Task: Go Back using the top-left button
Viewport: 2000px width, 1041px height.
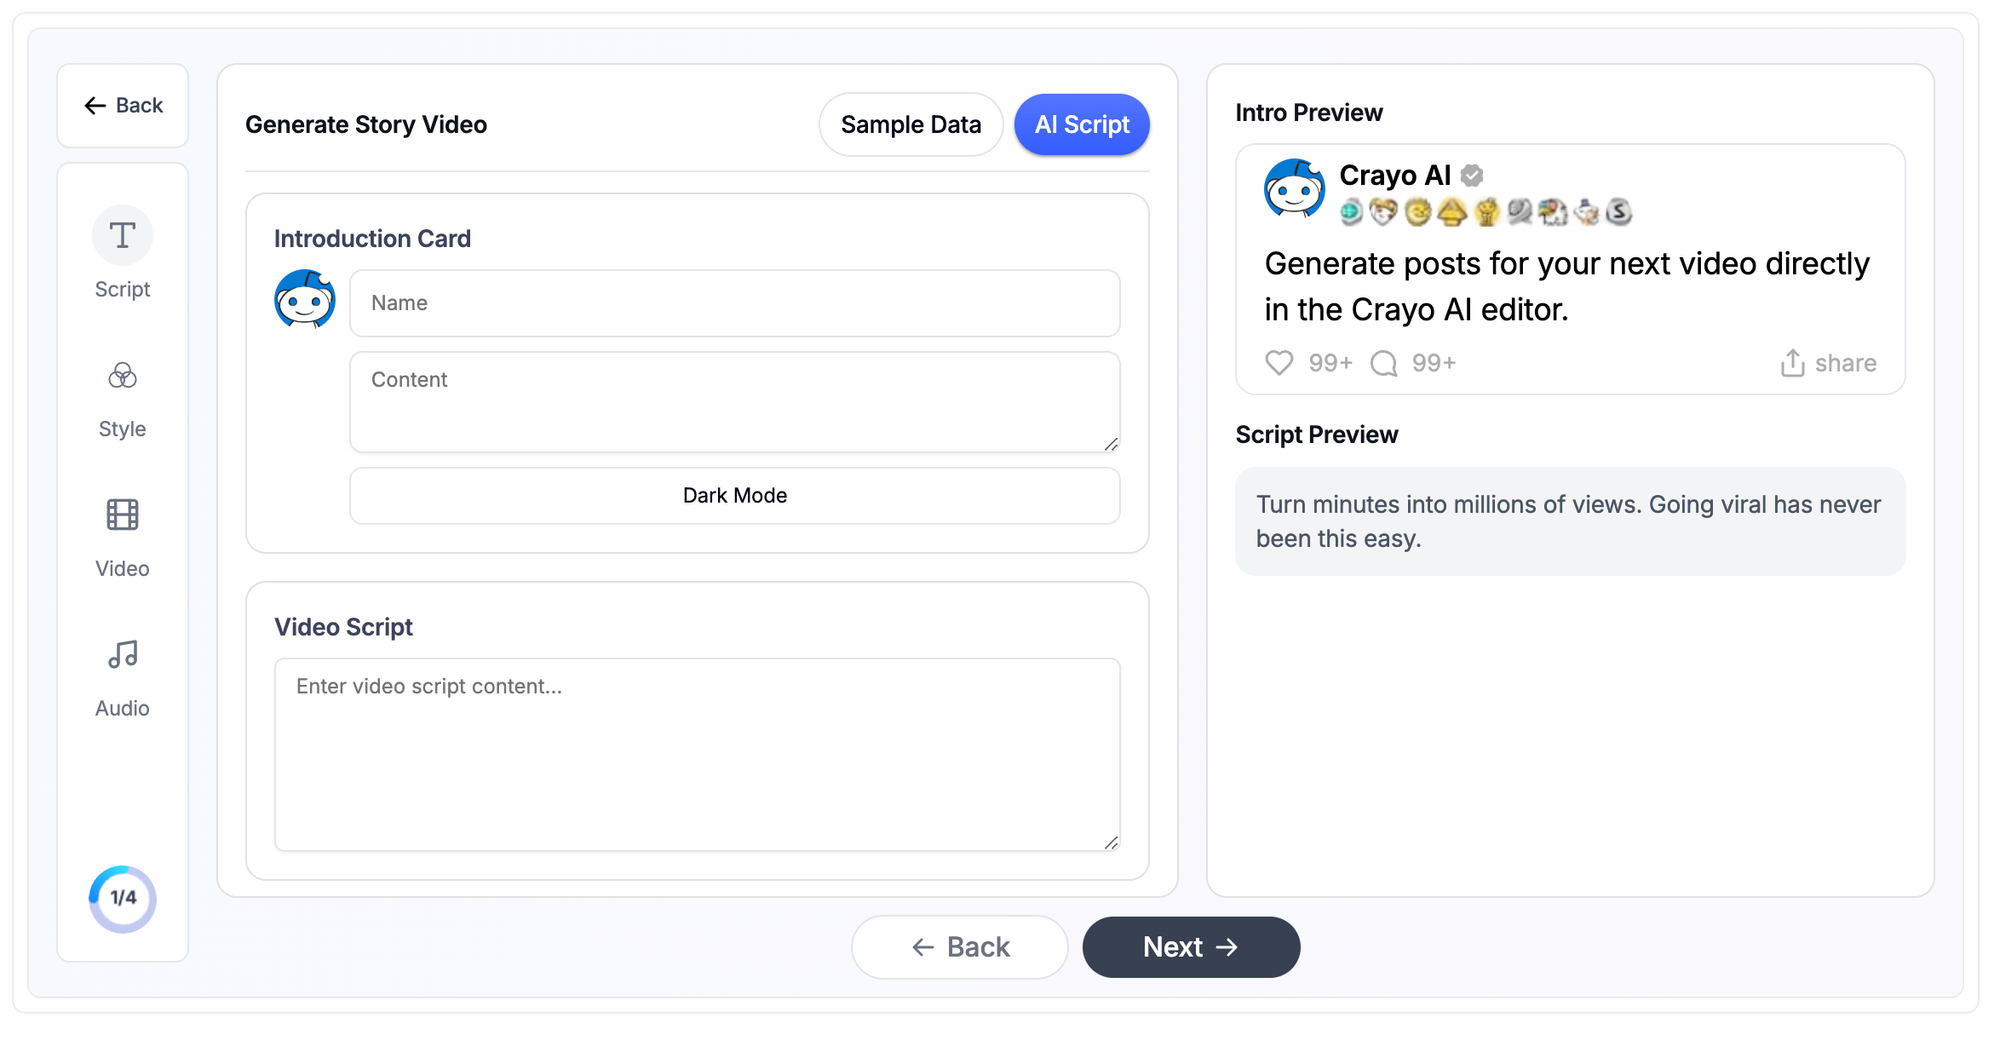Action: tap(123, 106)
